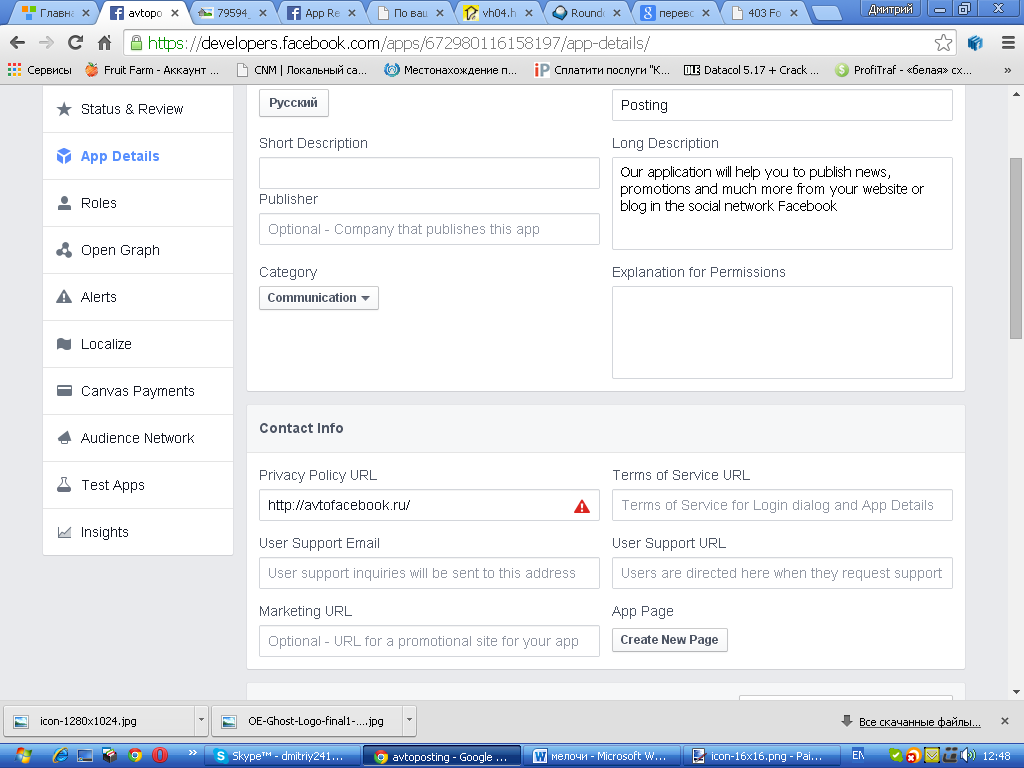Open dropdown for icon-1280x1024.jpg download
1024x768 pixels.
click(x=201, y=721)
